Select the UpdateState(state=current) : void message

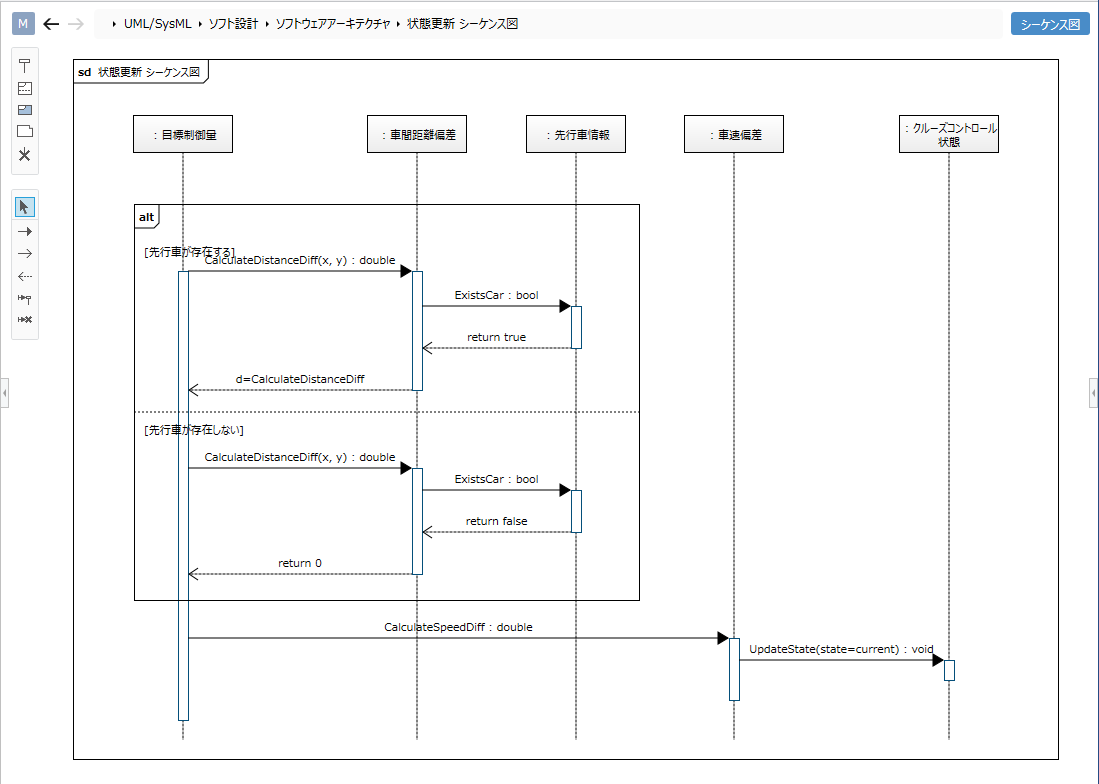coord(841,649)
